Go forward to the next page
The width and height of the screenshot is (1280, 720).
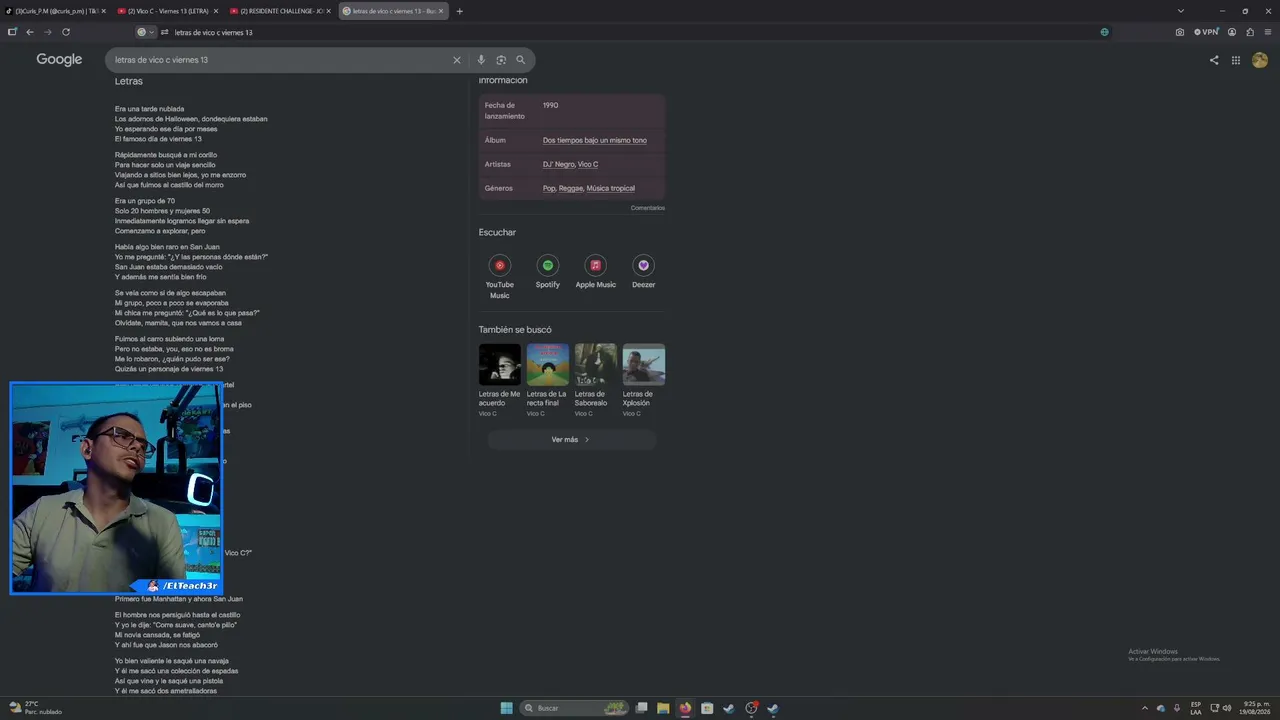click(x=47, y=32)
